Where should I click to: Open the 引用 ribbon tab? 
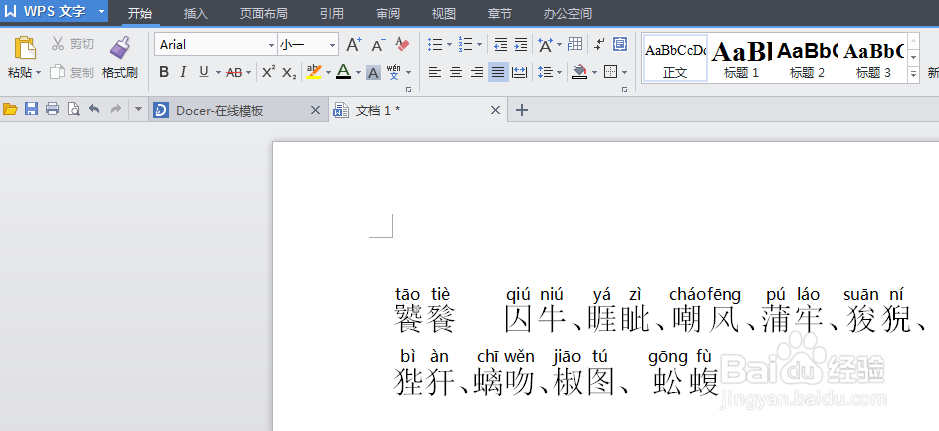(332, 13)
